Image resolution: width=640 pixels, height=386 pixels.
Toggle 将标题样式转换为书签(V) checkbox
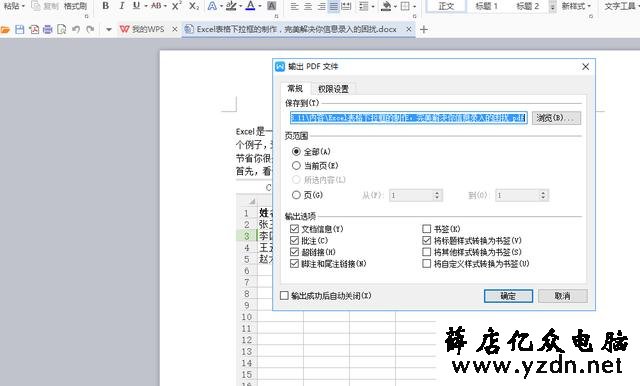(x=427, y=241)
